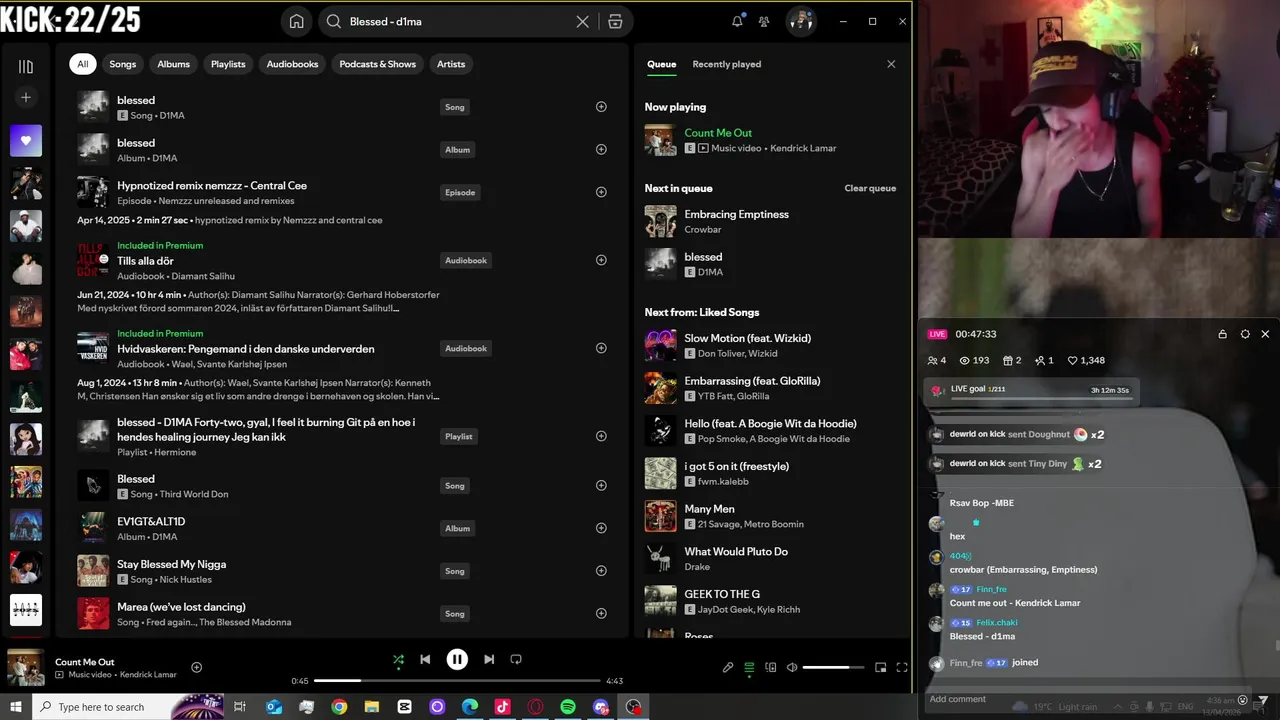Open Connect to a device icon
The image size is (1280, 720).
[771, 667]
